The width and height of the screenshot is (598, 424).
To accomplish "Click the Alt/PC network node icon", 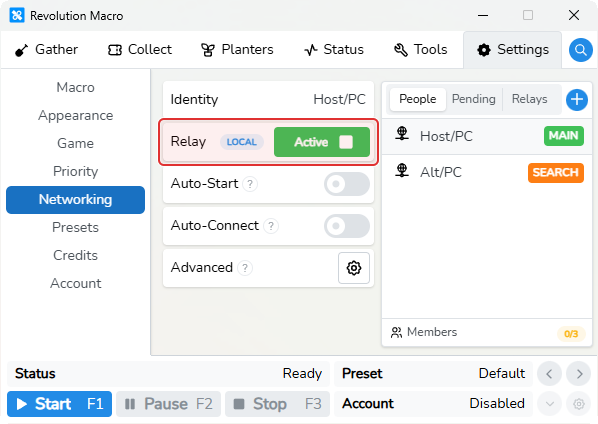I will coord(402,170).
